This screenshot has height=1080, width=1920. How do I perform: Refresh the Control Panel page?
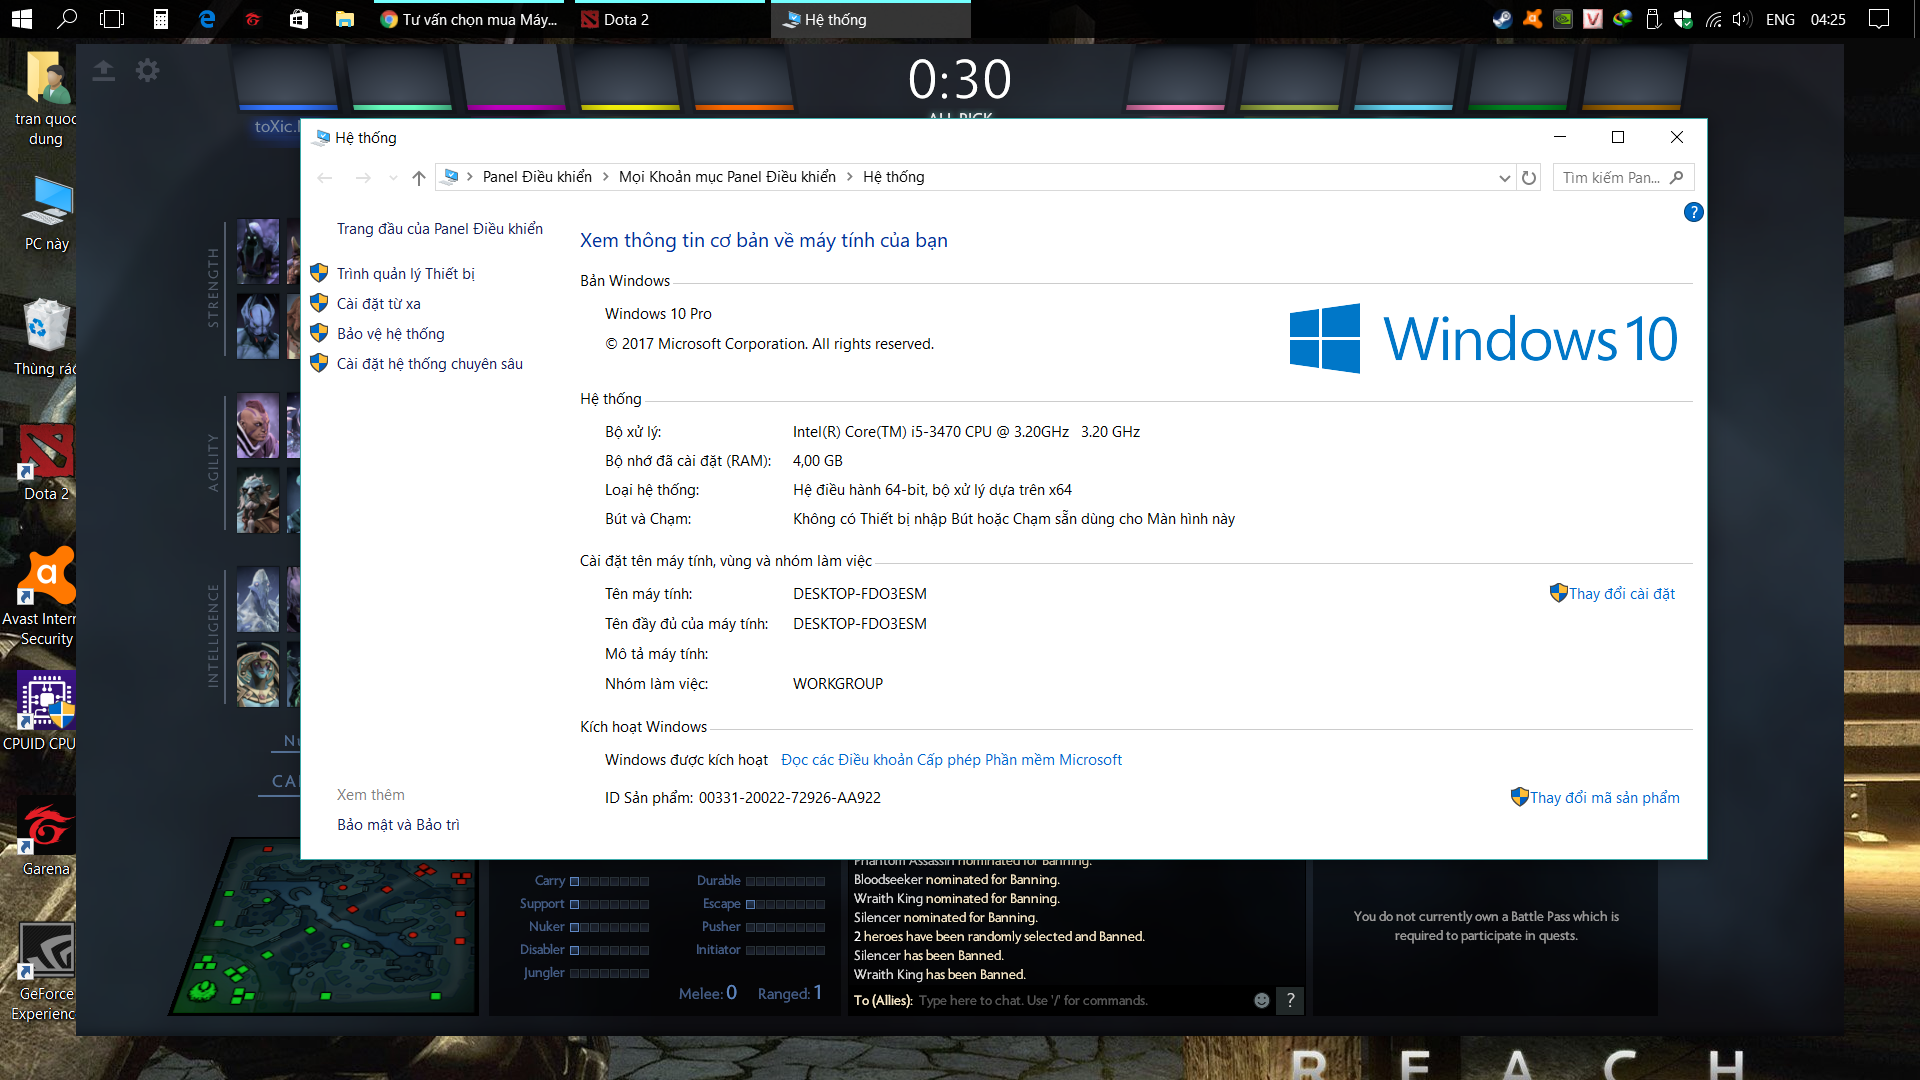pyautogui.click(x=1529, y=177)
